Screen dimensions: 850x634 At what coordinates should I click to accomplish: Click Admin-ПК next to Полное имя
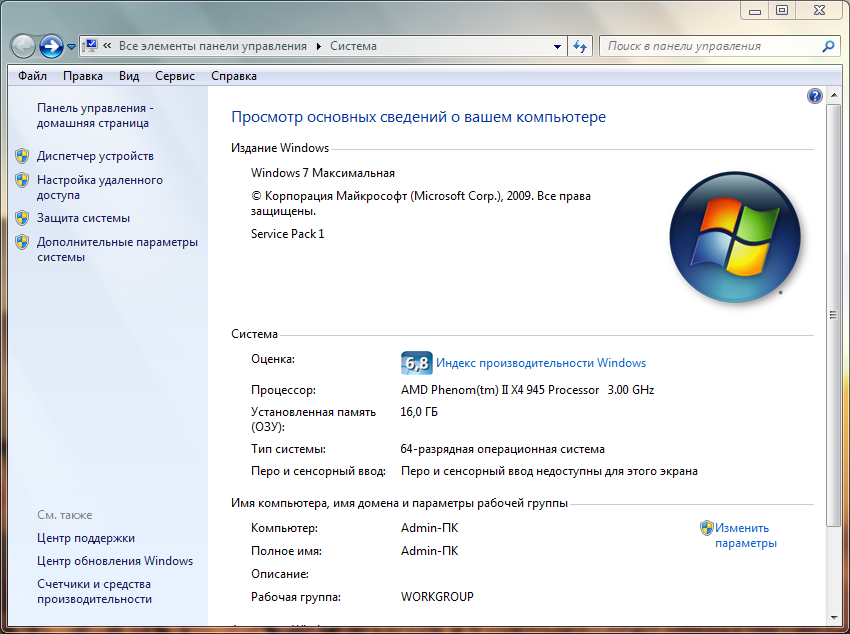[x=429, y=551]
